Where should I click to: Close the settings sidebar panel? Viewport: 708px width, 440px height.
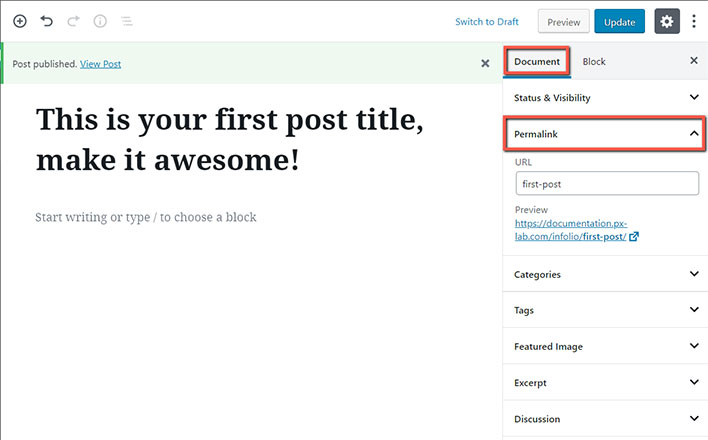(694, 61)
